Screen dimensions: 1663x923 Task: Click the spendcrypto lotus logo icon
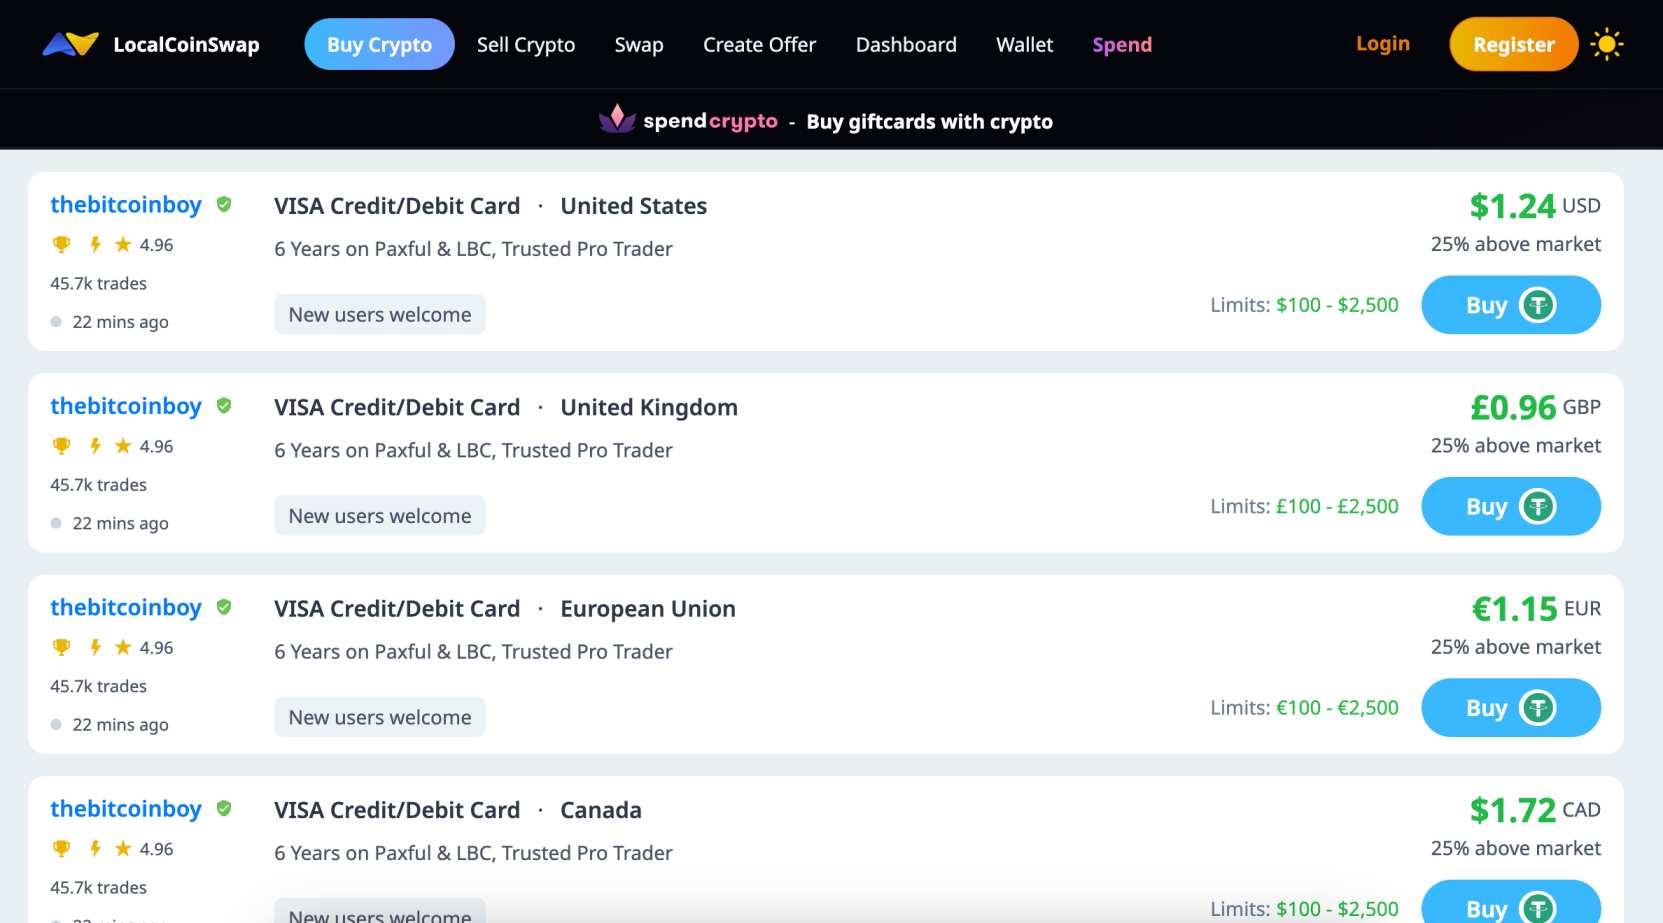[617, 119]
